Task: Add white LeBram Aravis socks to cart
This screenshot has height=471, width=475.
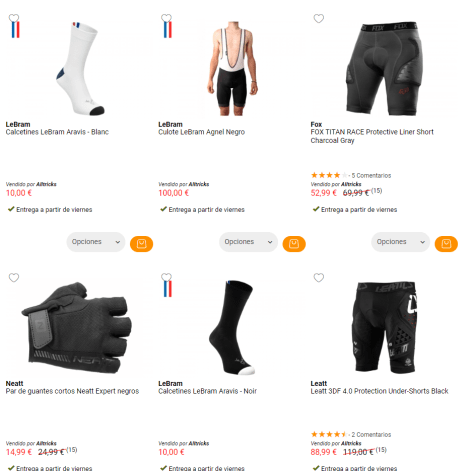Action: pos(141,244)
